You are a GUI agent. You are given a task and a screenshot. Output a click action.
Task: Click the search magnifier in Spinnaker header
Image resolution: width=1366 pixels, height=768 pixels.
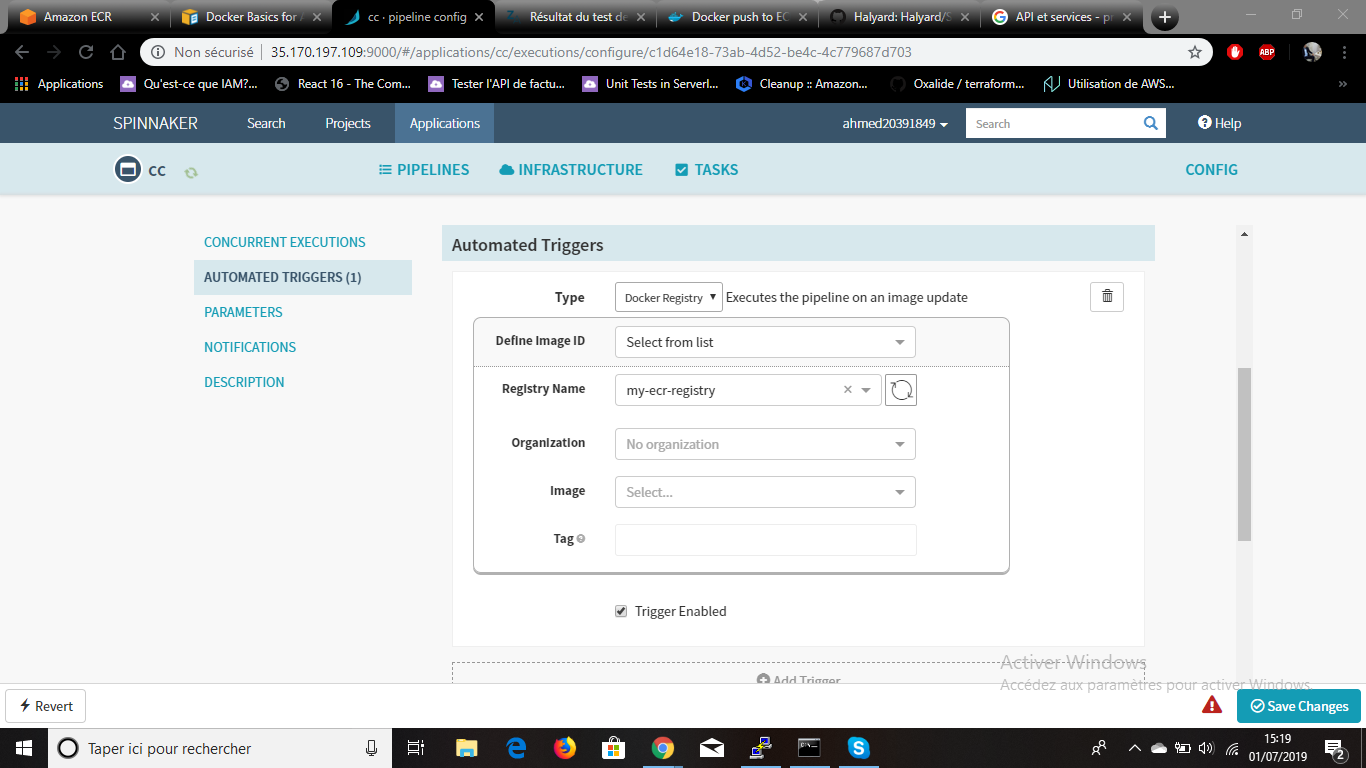(x=1151, y=123)
